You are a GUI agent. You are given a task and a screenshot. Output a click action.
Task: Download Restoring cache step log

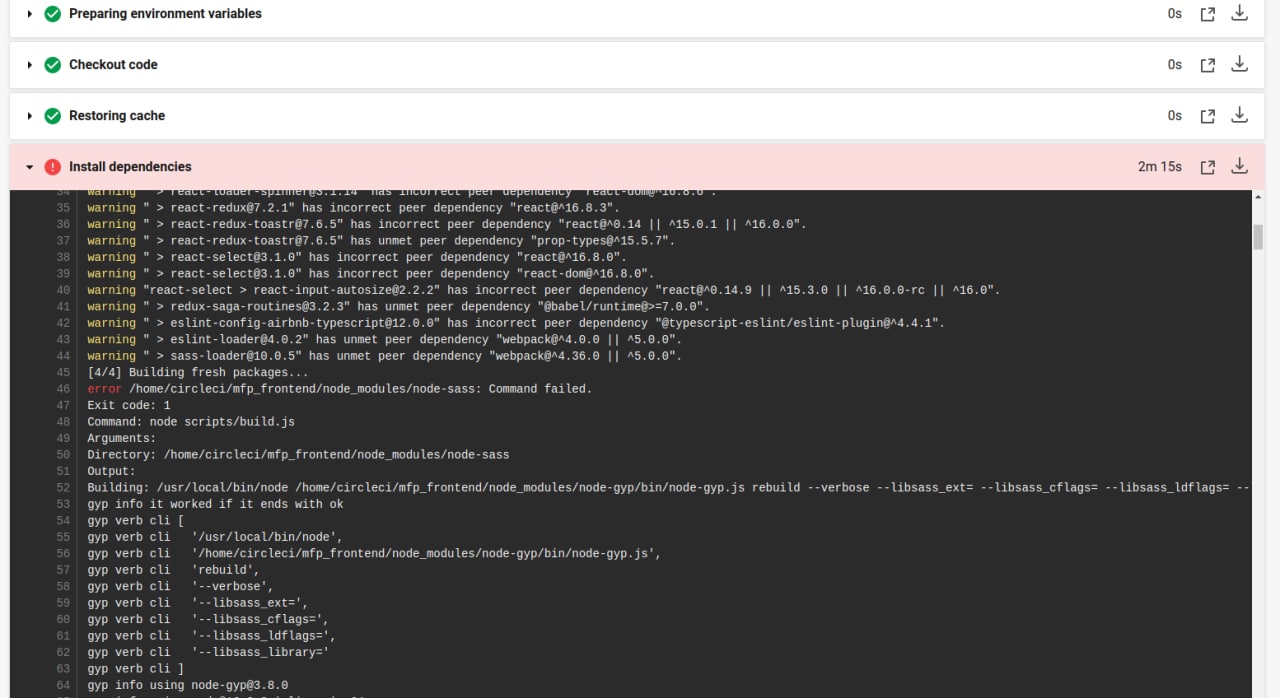pyautogui.click(x=1239, y=115)
